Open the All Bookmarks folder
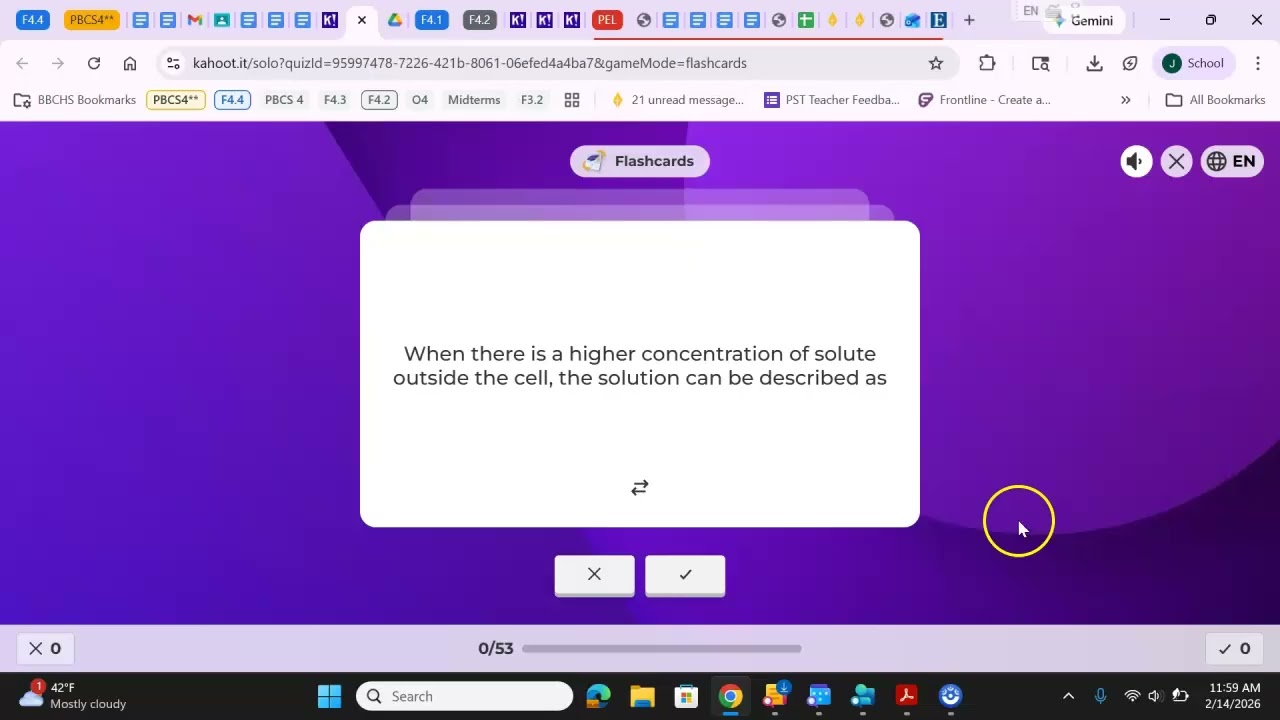The height and width of the screenshot is (720, 1280). click(x=1216, y=100)
